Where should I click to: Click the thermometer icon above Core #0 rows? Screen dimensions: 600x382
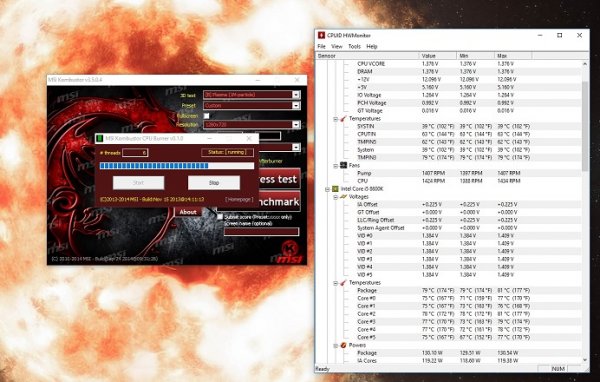[343, 283]
